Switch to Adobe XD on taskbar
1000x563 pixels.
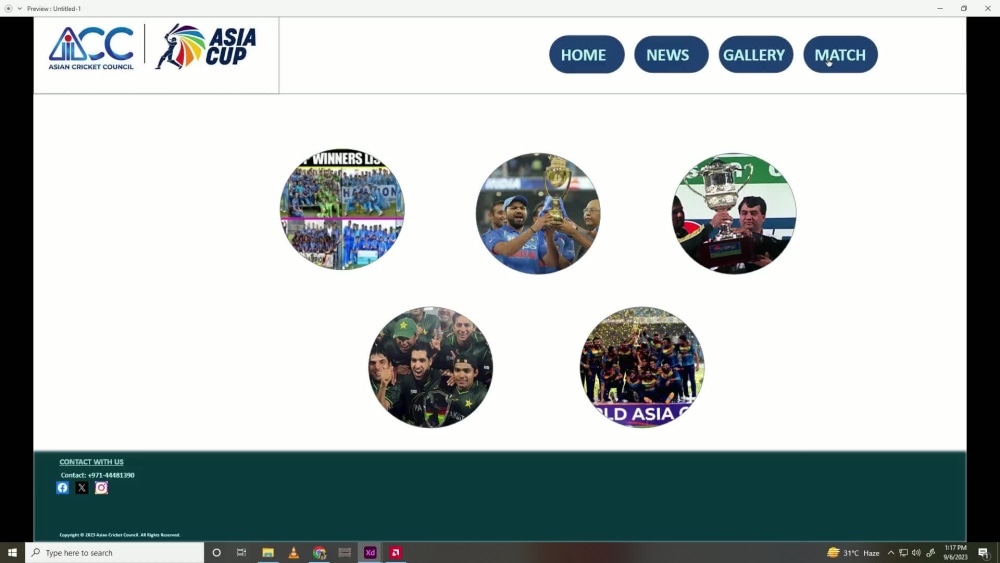pos(370,552)
